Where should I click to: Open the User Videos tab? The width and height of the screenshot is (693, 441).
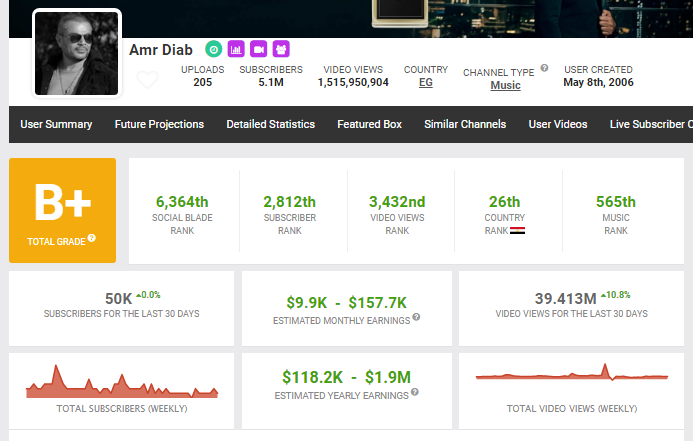[558, 125]
